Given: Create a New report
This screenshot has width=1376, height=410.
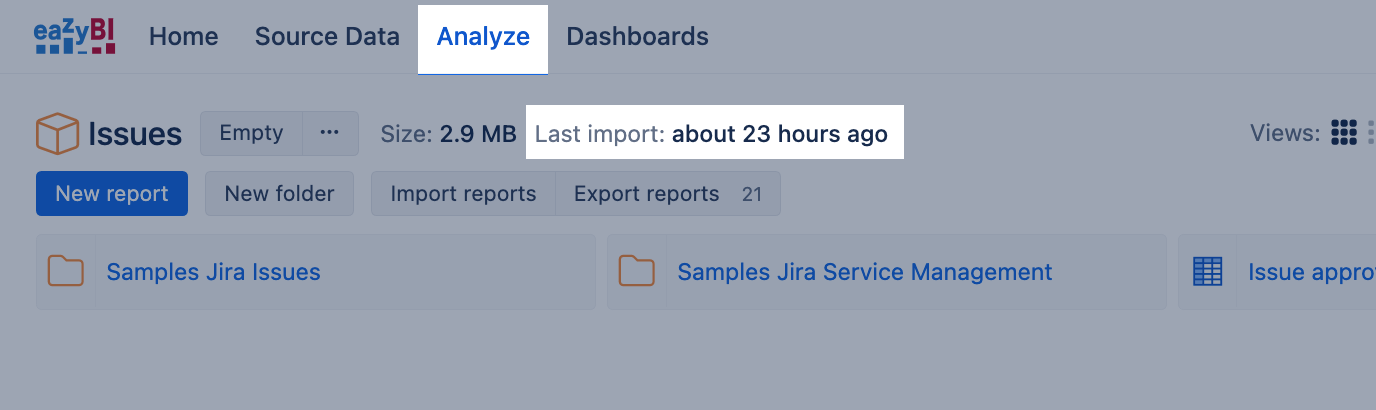Looking at the screenshot, I should click(112, 194).
